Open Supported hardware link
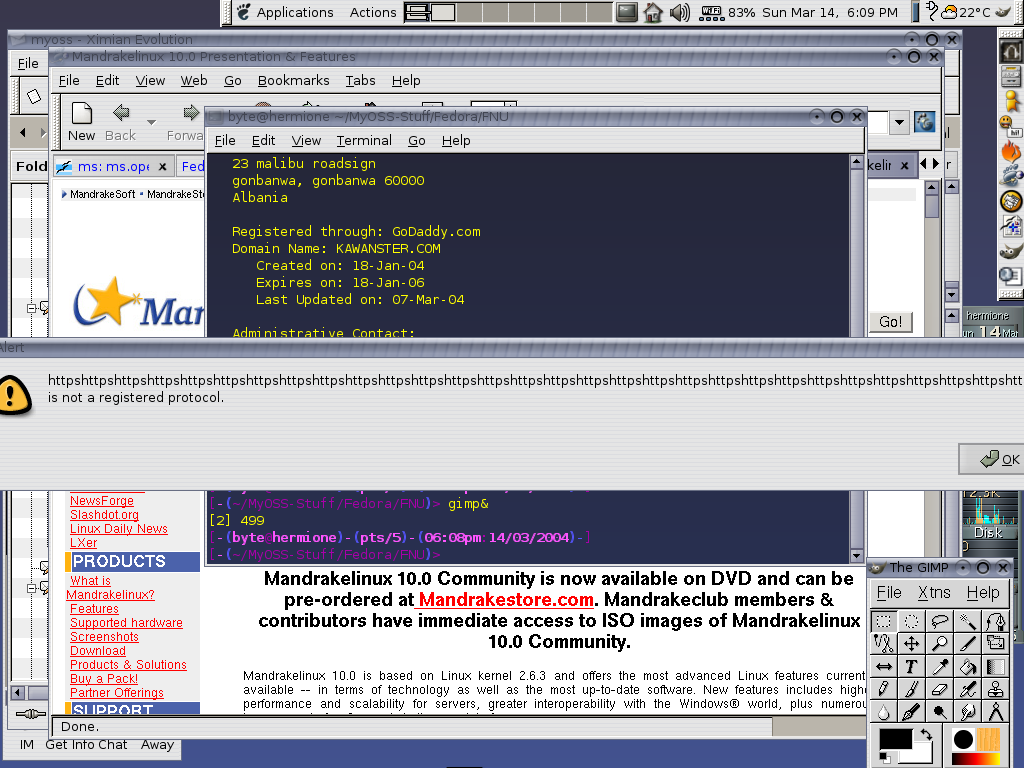Image resolution: width=1024 pixels, height=768 pixels. click(x=126, y=622)
